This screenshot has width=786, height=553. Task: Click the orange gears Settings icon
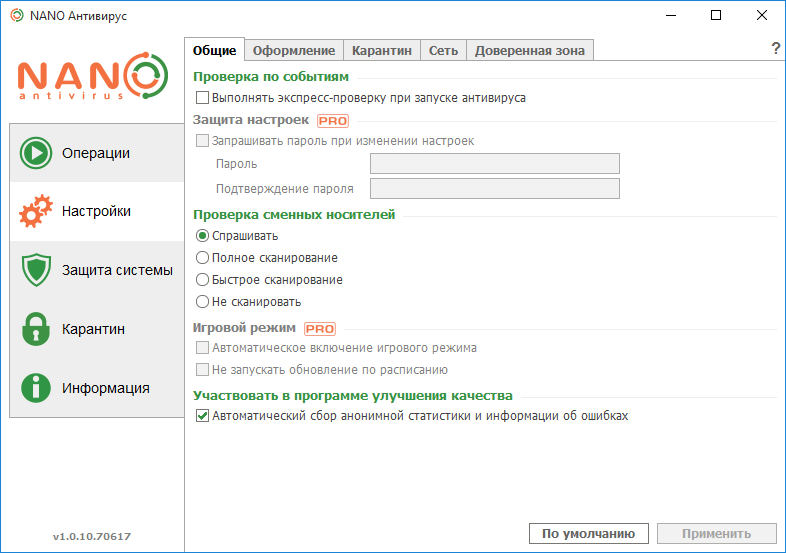tap(36, 211)
